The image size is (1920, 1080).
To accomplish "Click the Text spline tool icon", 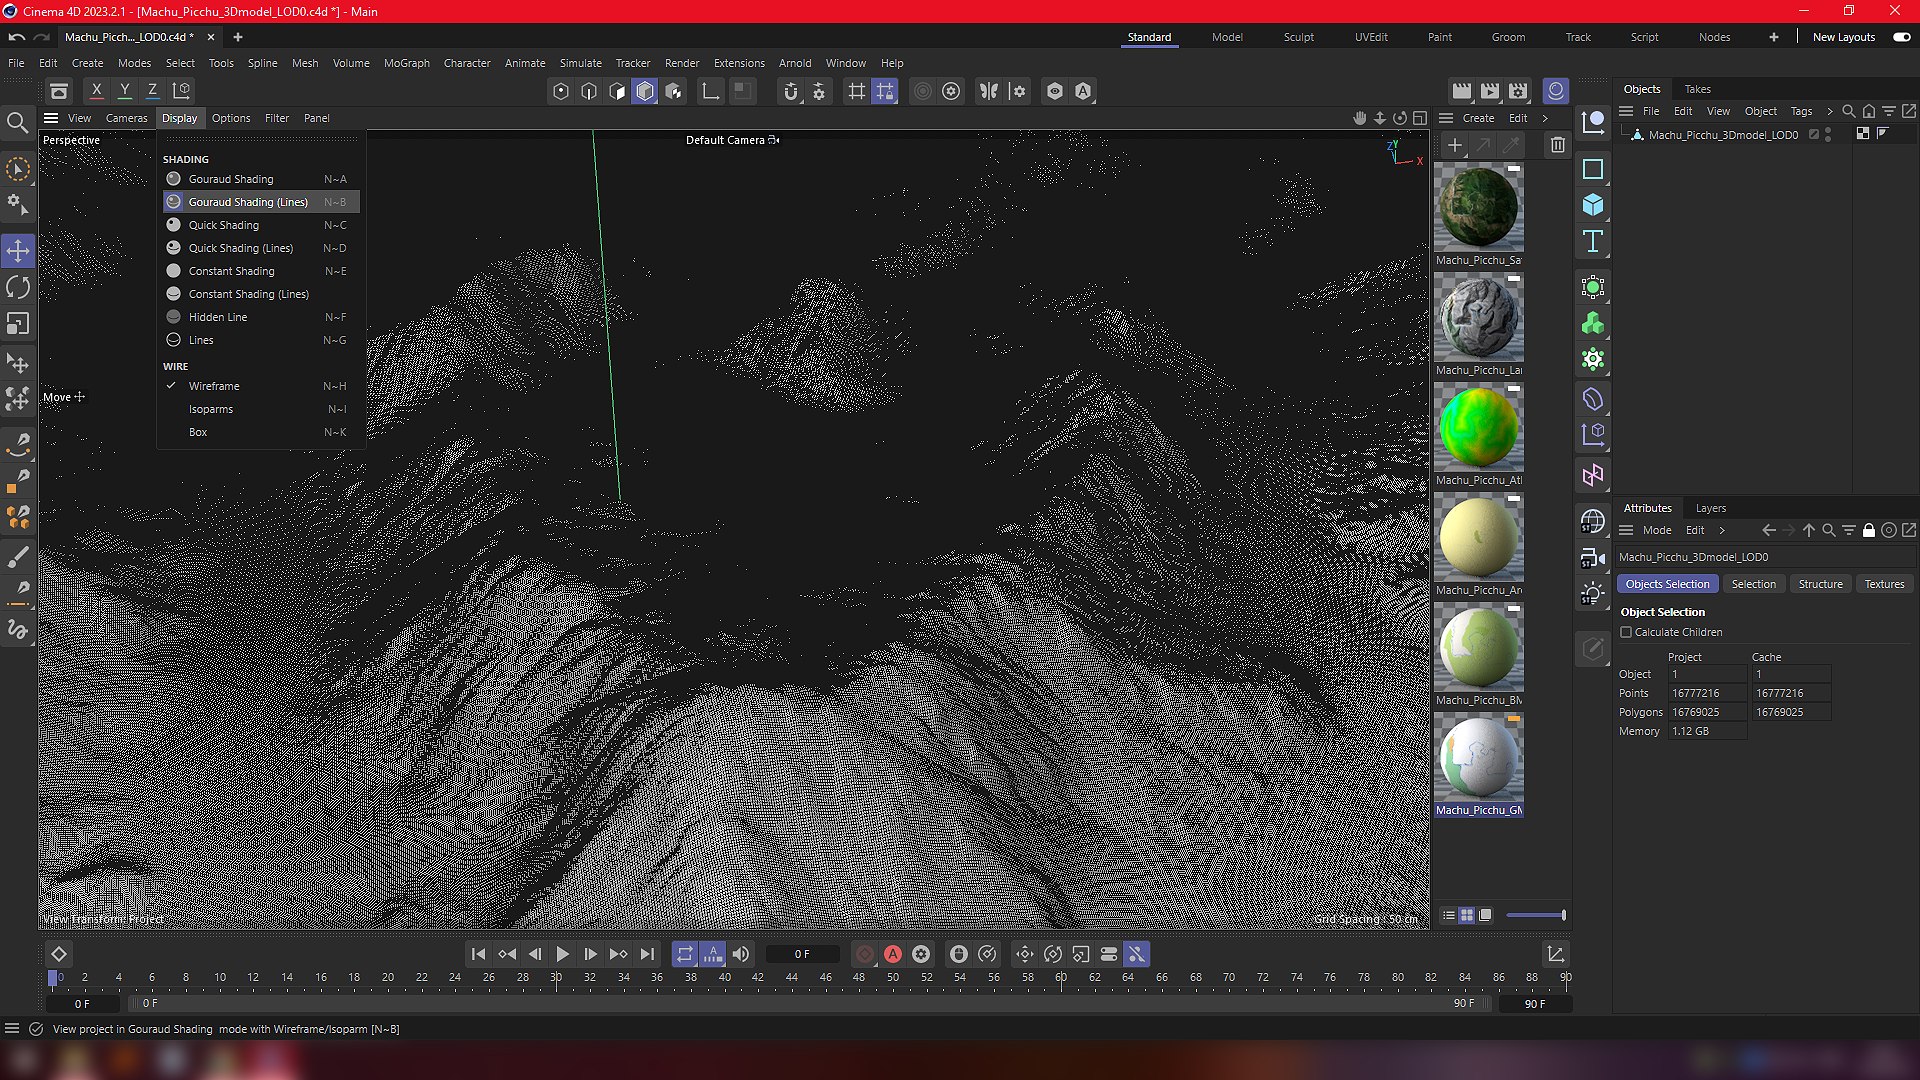I will pyautogui.click(x=1593, y=241).
